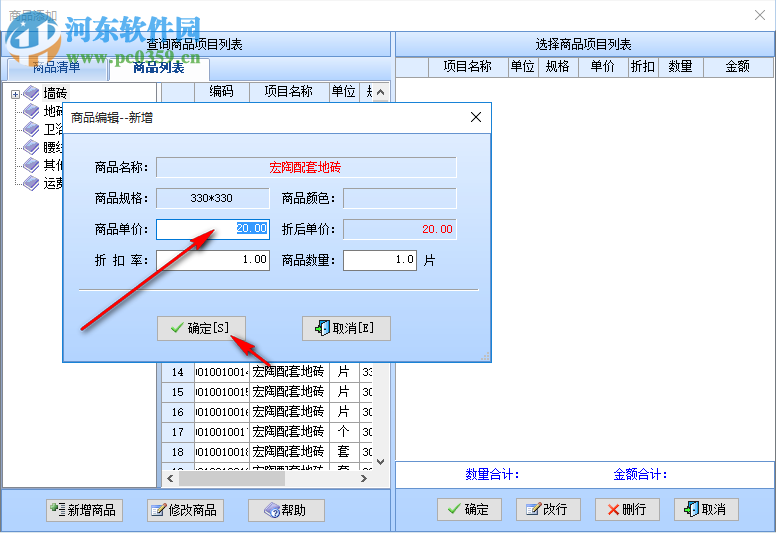Click the 商品规格 field showing 330*330
776x533 pixels.
click(x=213, y=198)
